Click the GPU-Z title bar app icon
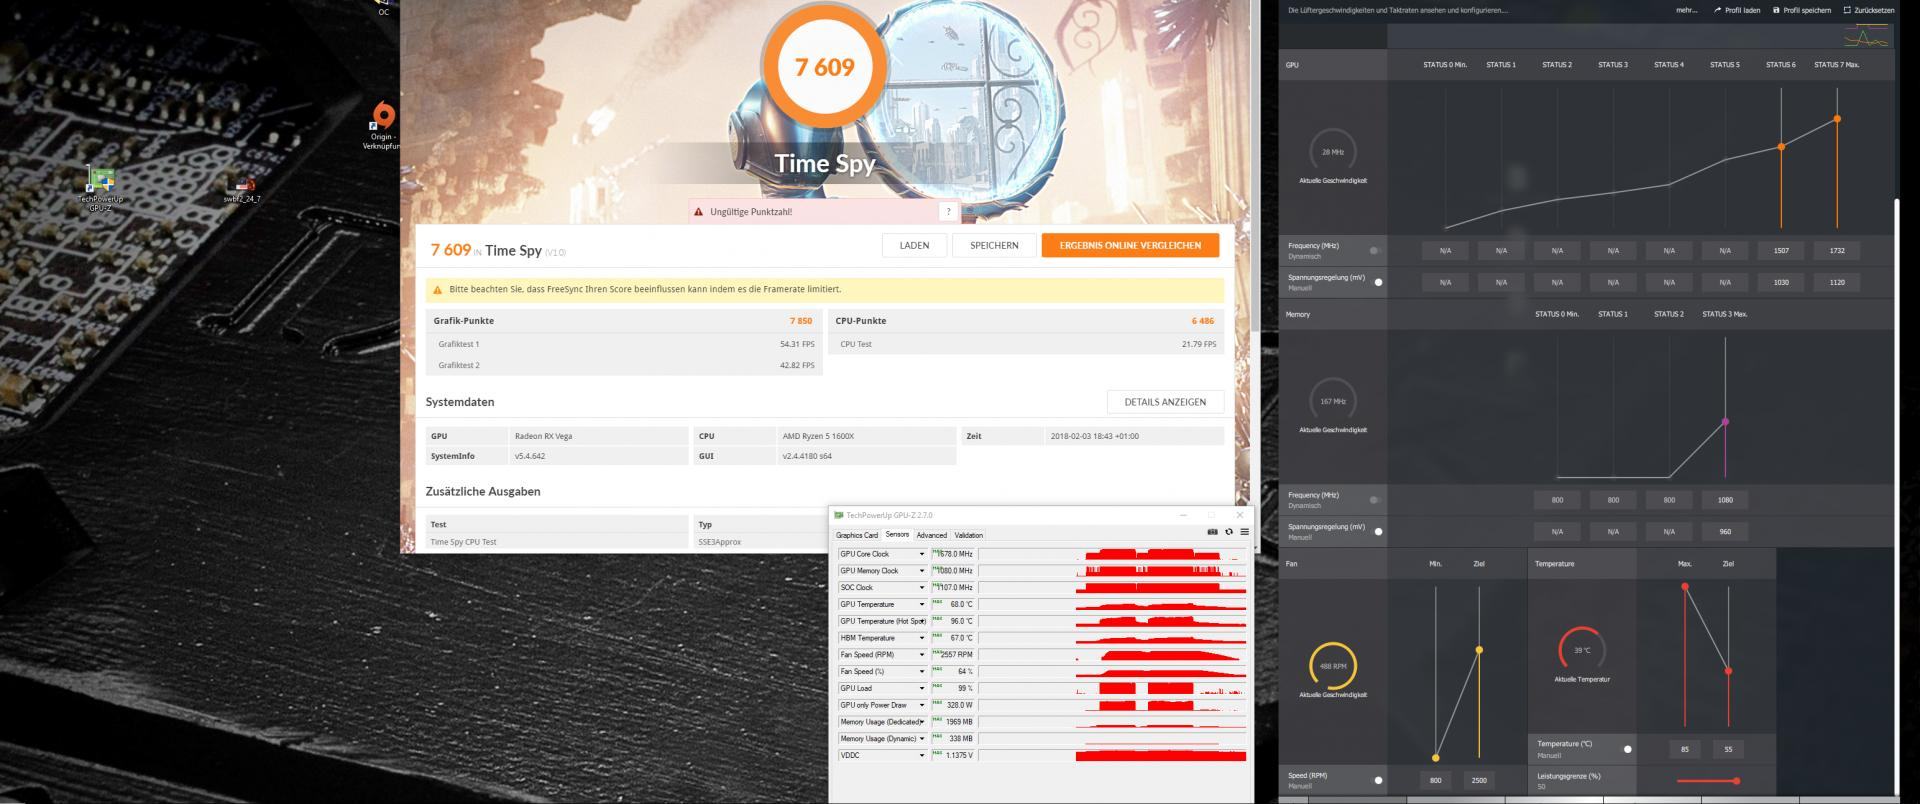This screenshot has height=804, width=1920. 839,516
